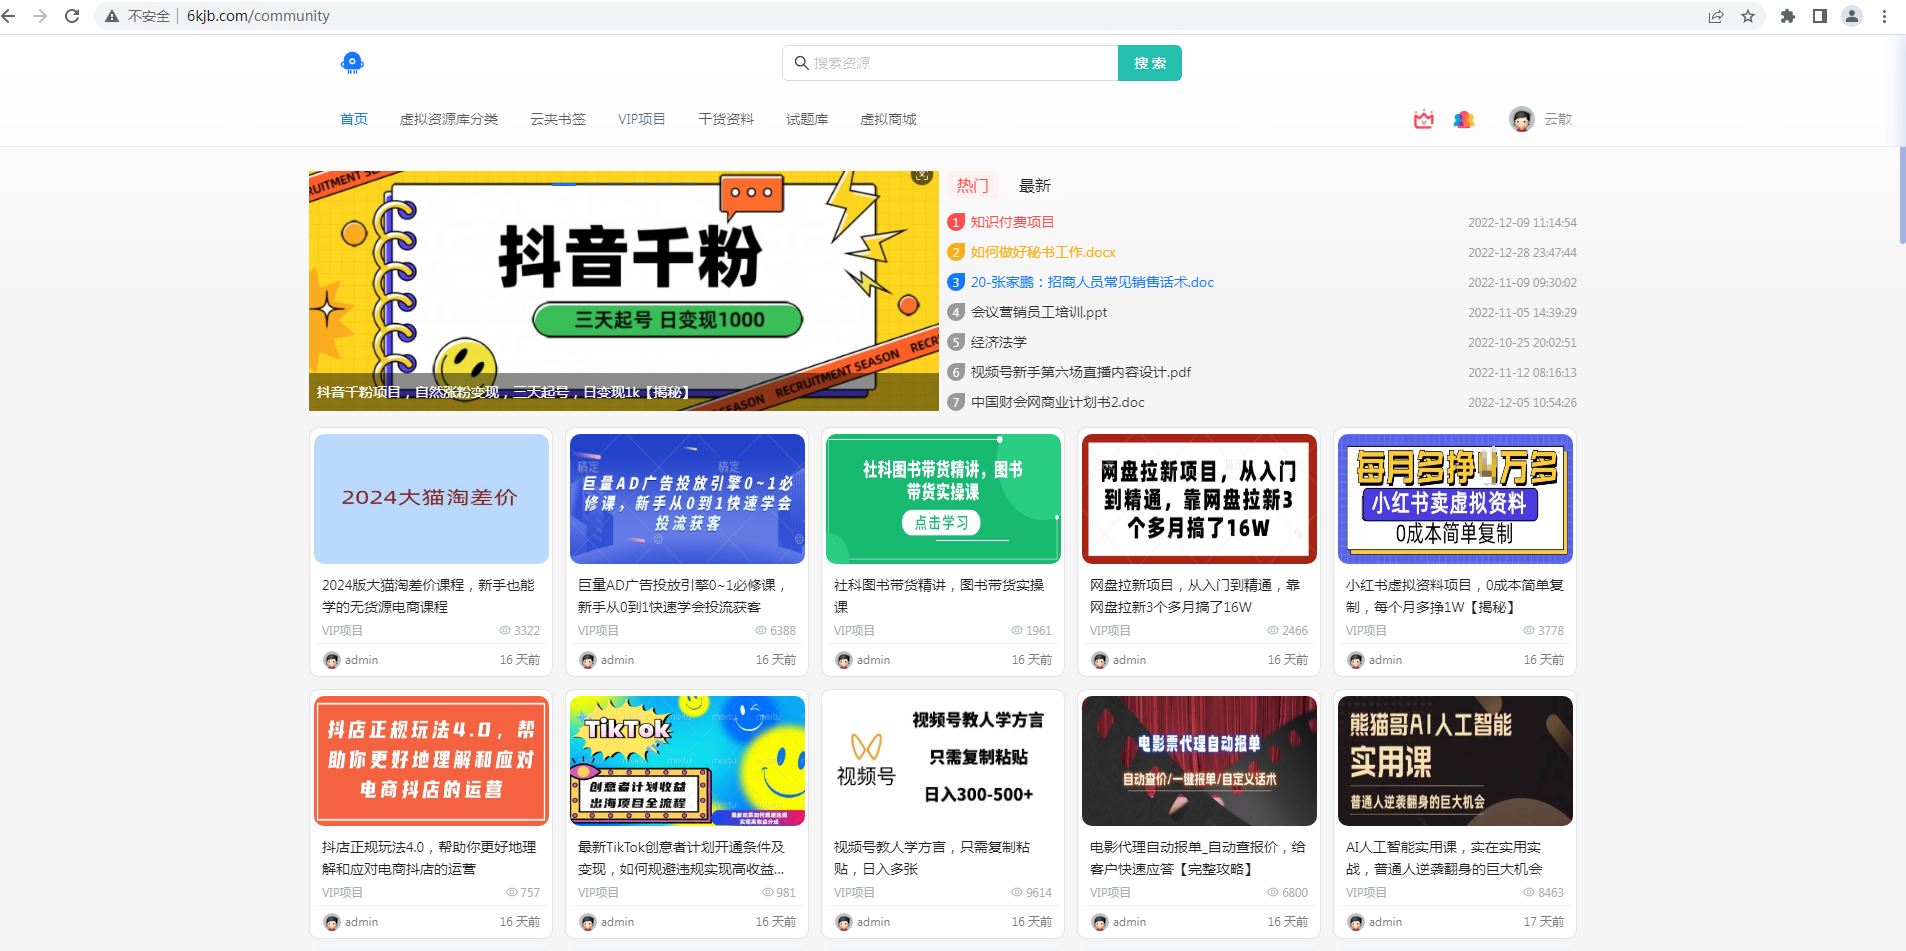Open the 试题库 navigation item
The width and height of the screenshot is (1906, 951).
click(807, 119)
